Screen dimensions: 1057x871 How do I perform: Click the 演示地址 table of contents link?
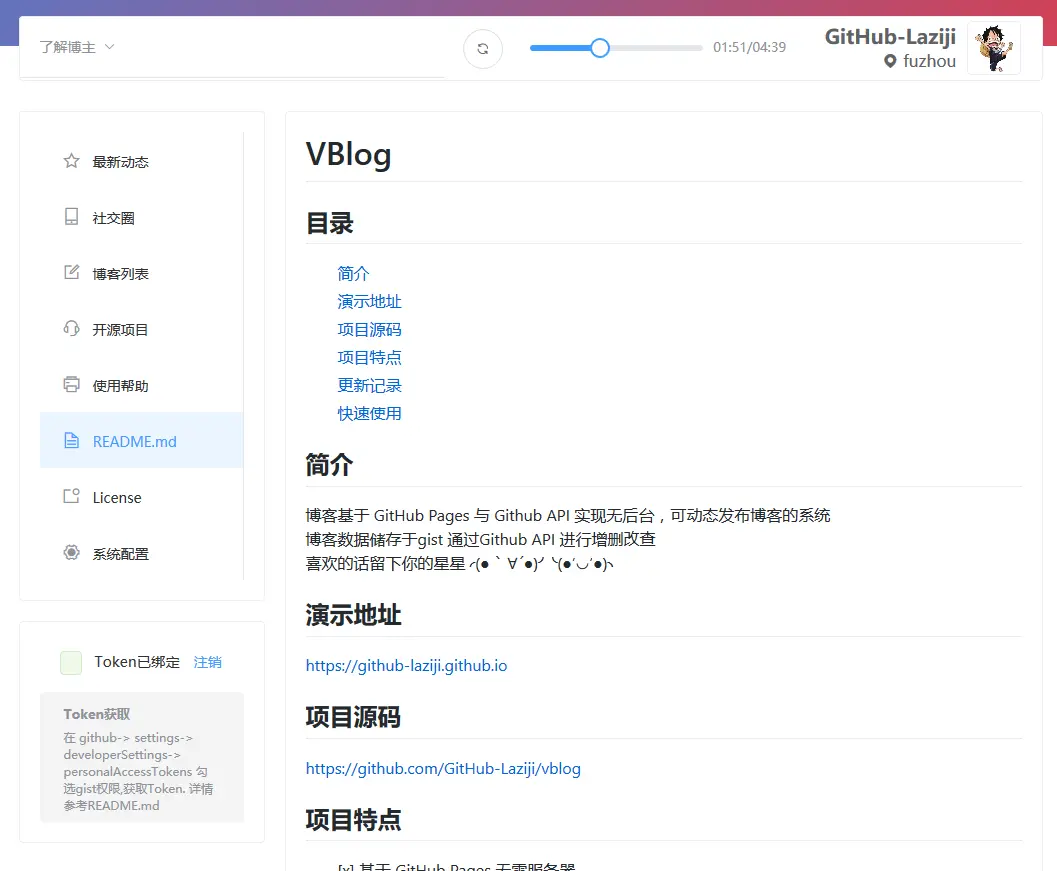(x=369, y=301)
